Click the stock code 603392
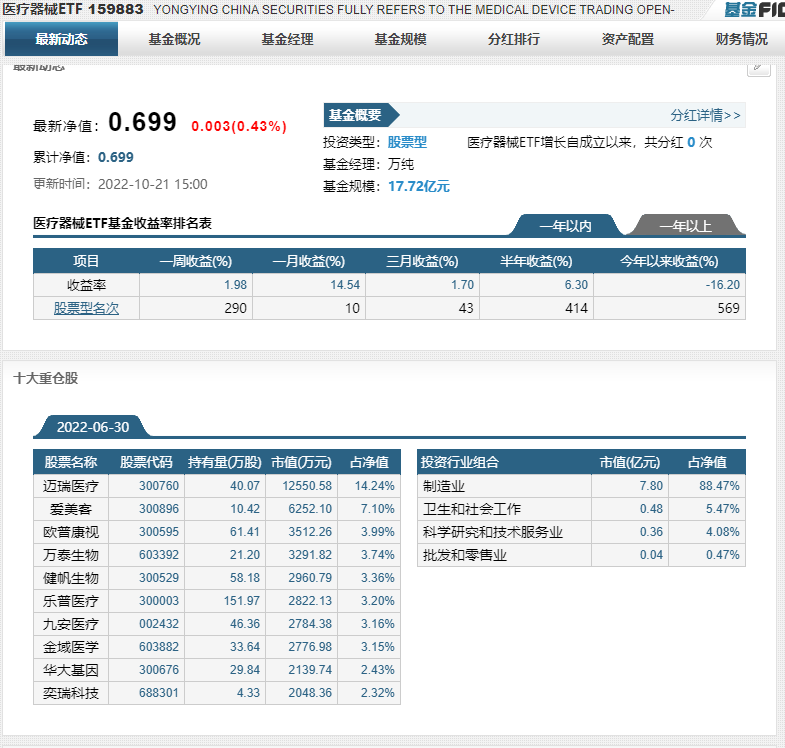Image resolution: width=785 pixels, height=748 pixels. [159, 555]
